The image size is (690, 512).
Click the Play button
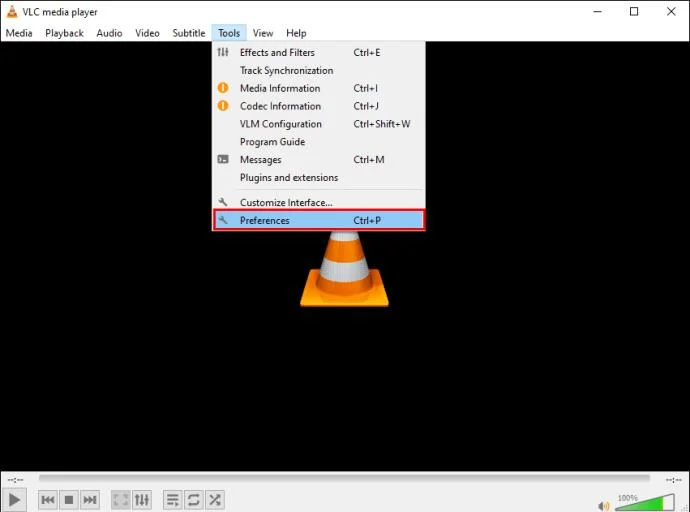[14, 500]
